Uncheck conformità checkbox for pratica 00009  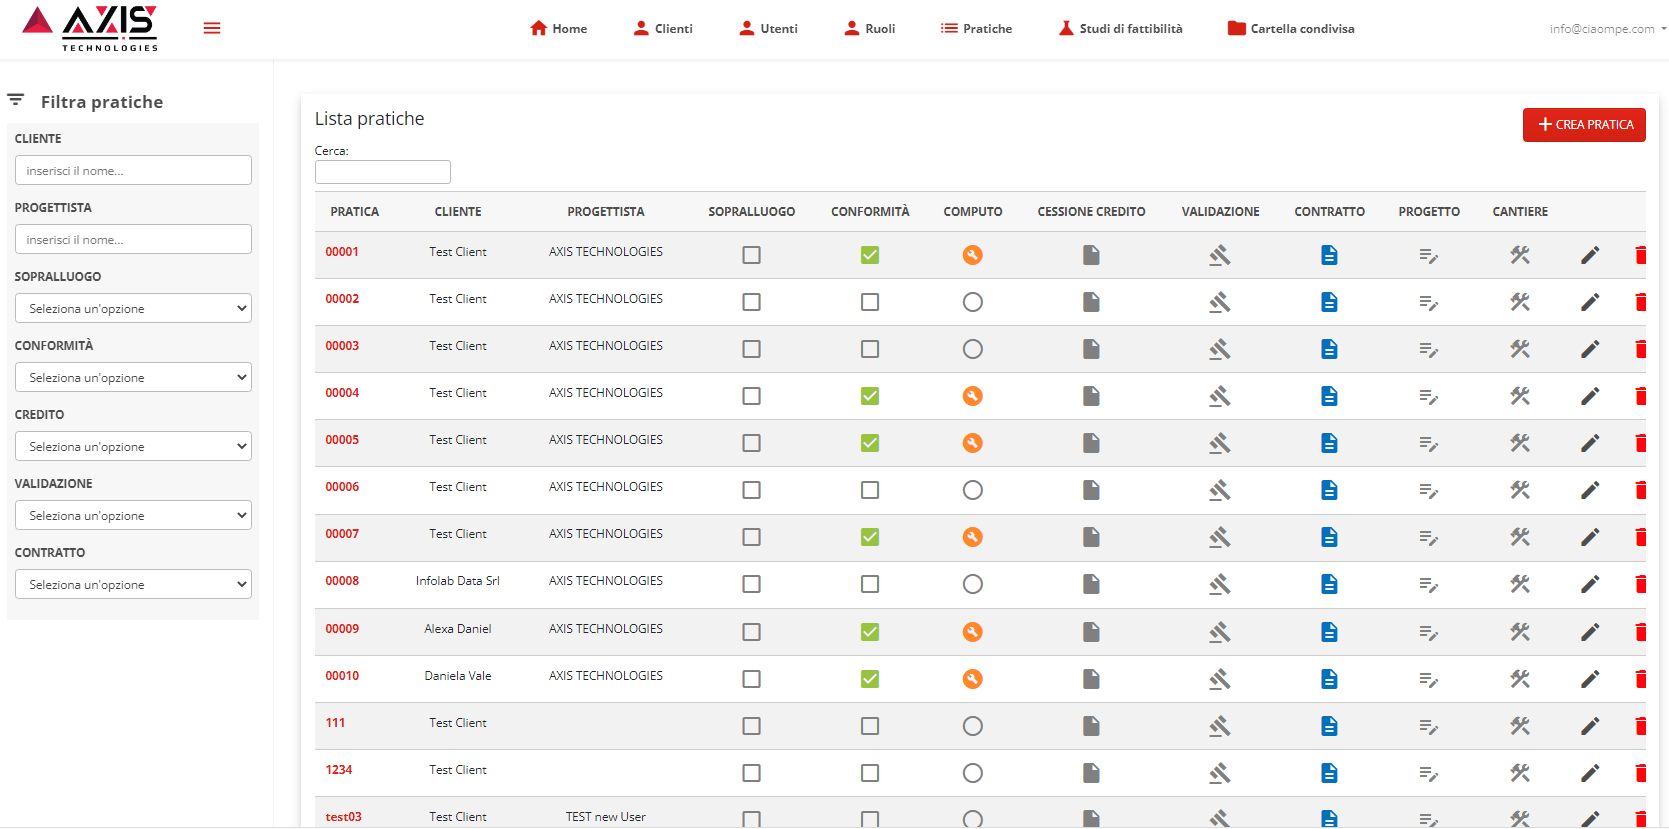870,632
